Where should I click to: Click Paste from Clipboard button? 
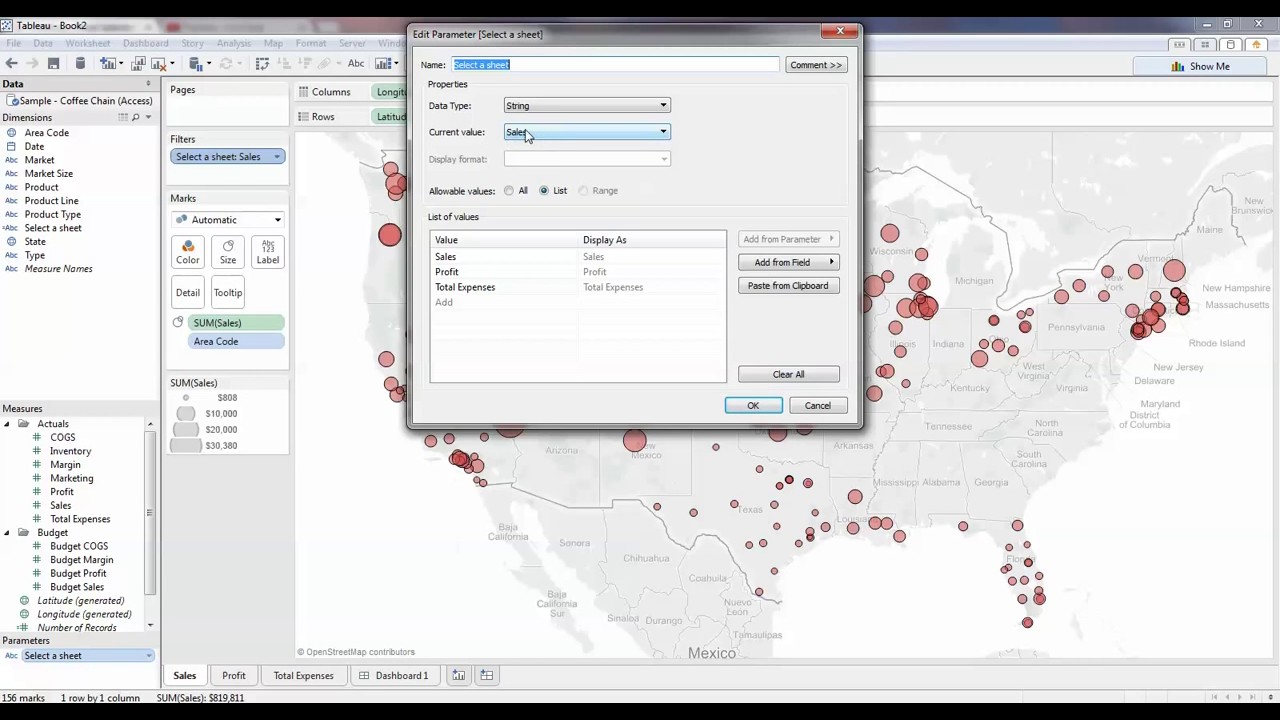pos(788,286)
